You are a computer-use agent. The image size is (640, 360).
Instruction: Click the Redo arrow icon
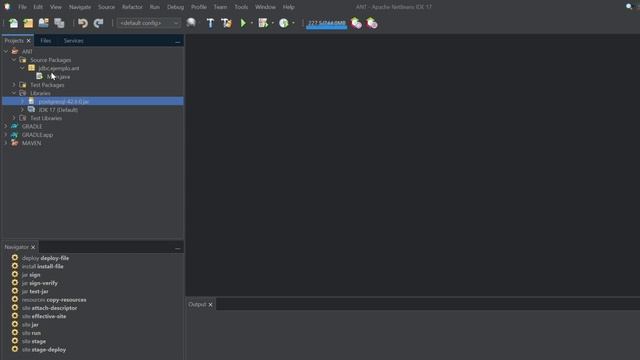point(98,23)
